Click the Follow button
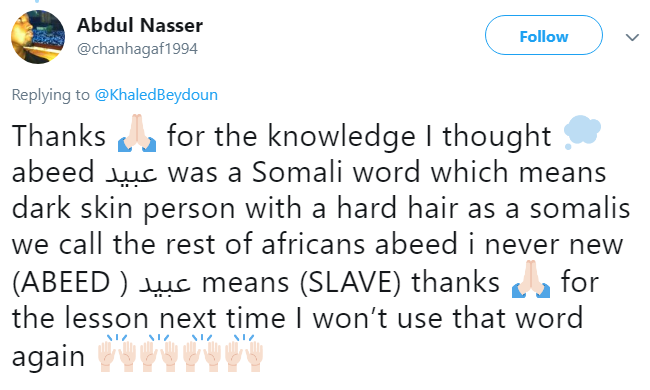 click(543, 35)
